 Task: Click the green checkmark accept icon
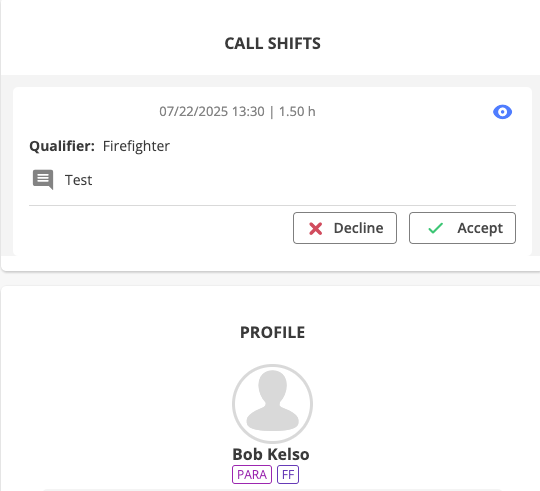[435, 228]
